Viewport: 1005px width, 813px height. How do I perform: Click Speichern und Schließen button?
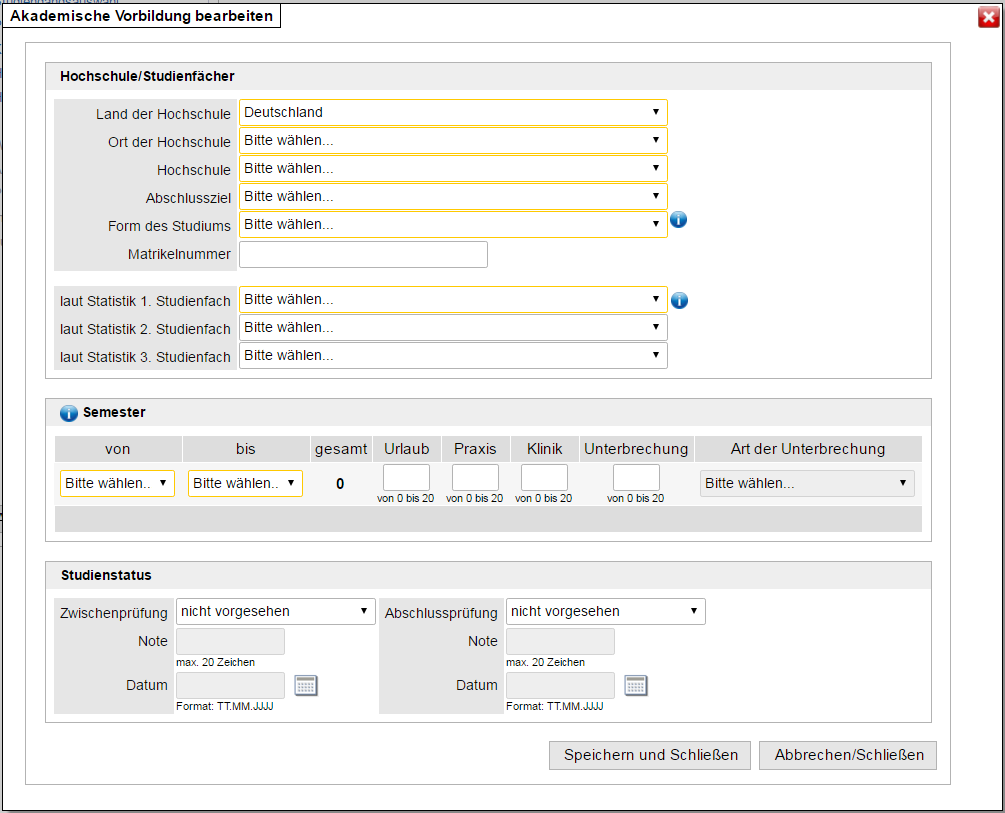tap(650, 755)
